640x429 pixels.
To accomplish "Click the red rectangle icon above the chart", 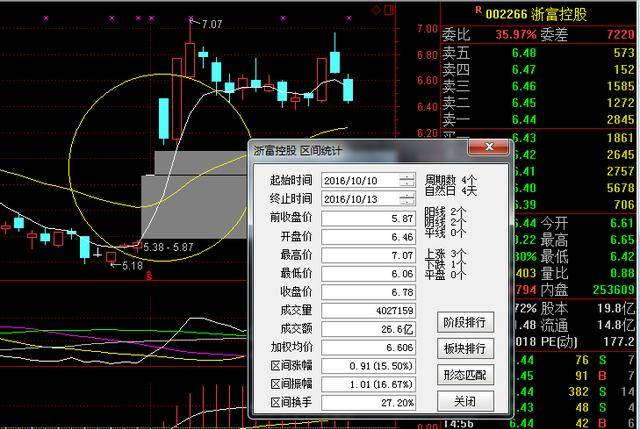I will point(389,9).
